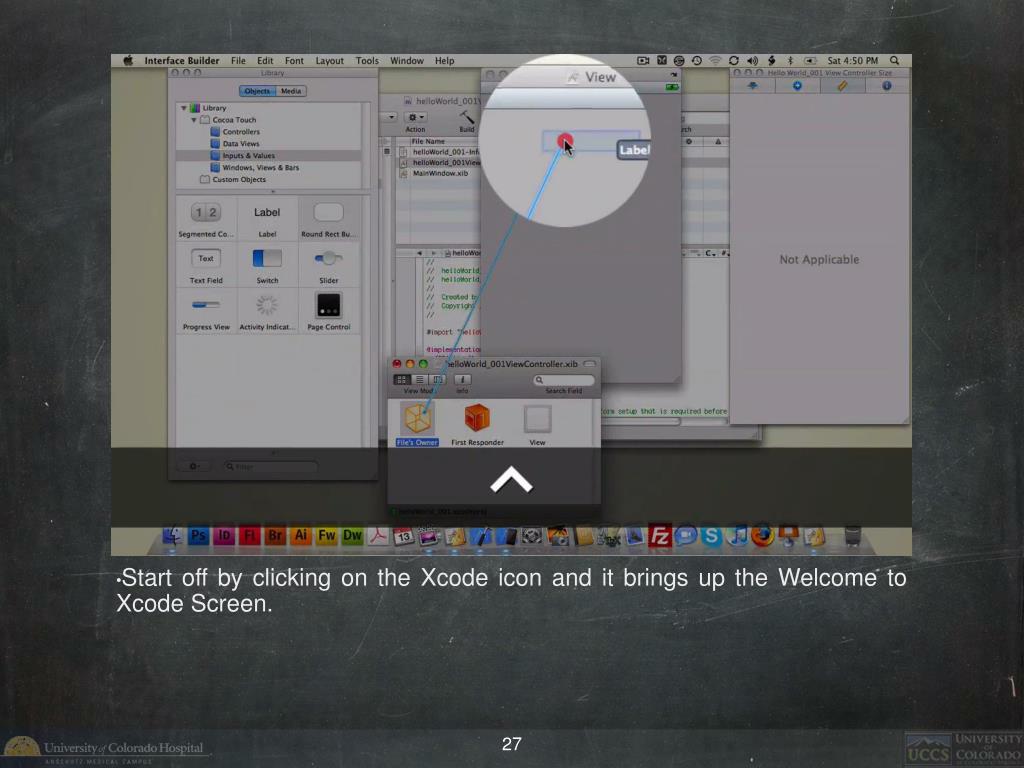
Task: Pick the Round Rect Button object
Action: click(328, 219)
